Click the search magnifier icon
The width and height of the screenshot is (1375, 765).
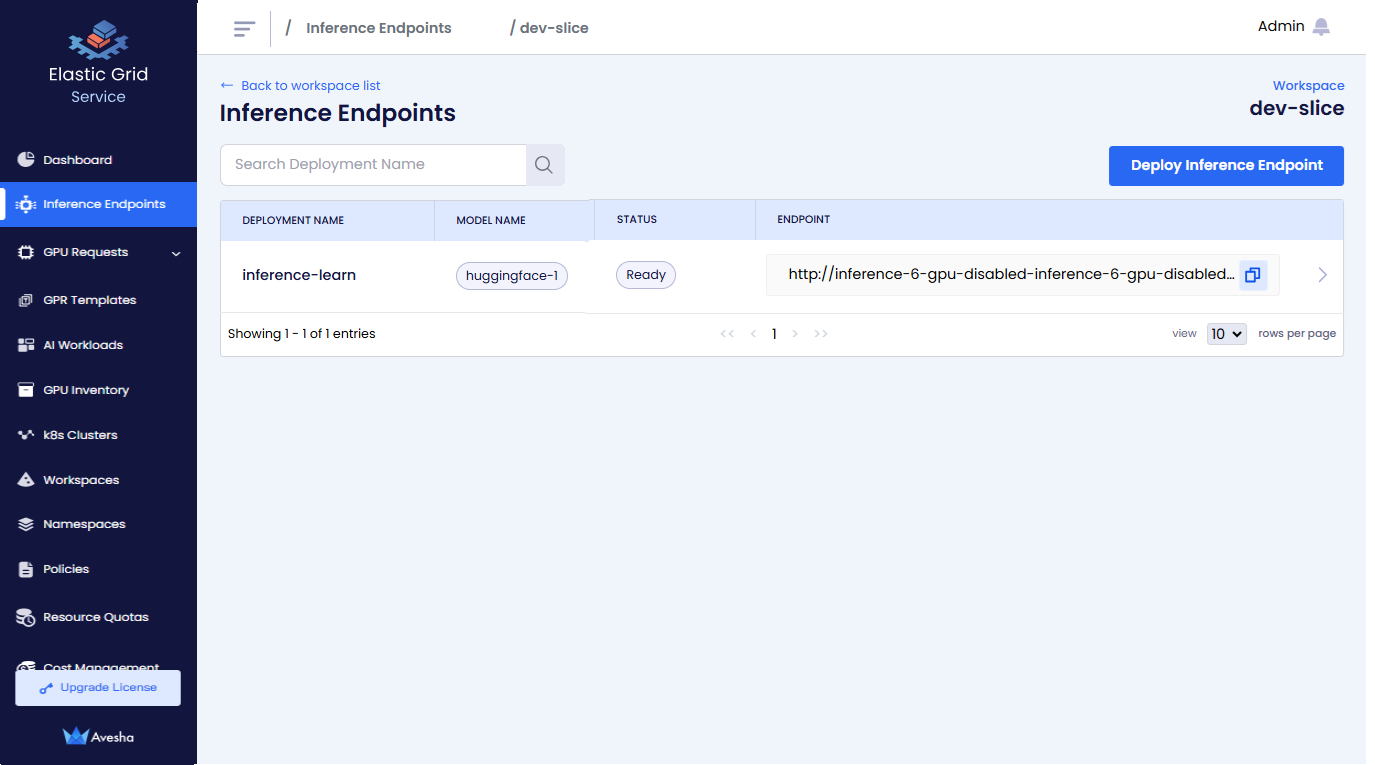point(543,164)
